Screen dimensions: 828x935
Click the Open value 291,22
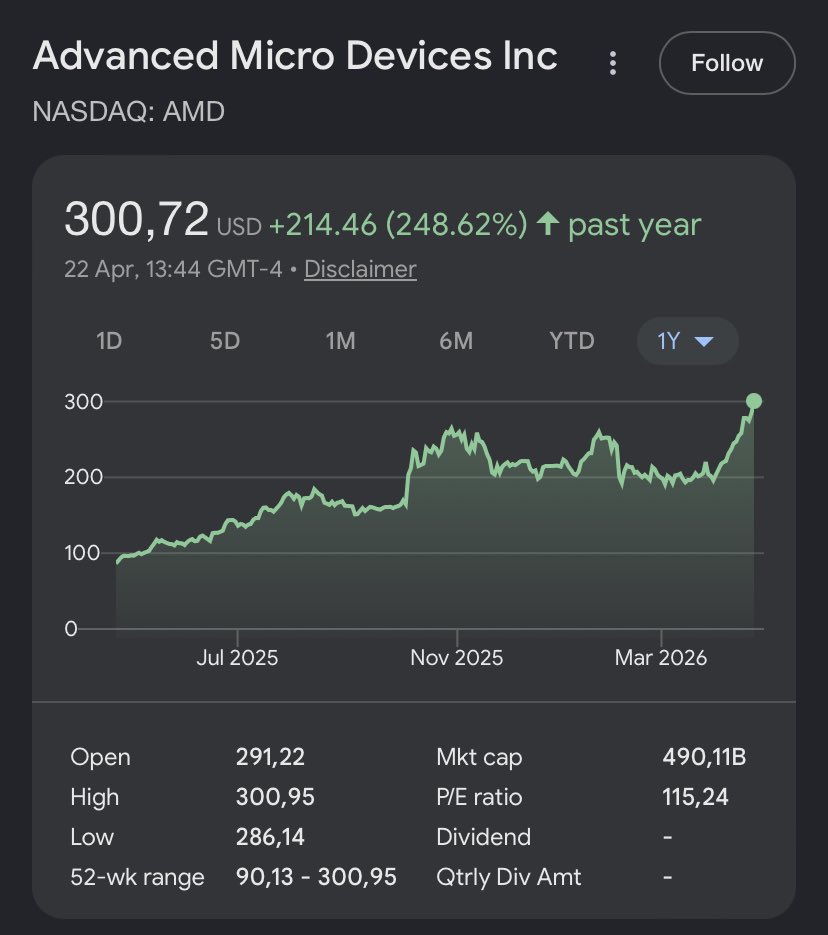click(270, 757)
